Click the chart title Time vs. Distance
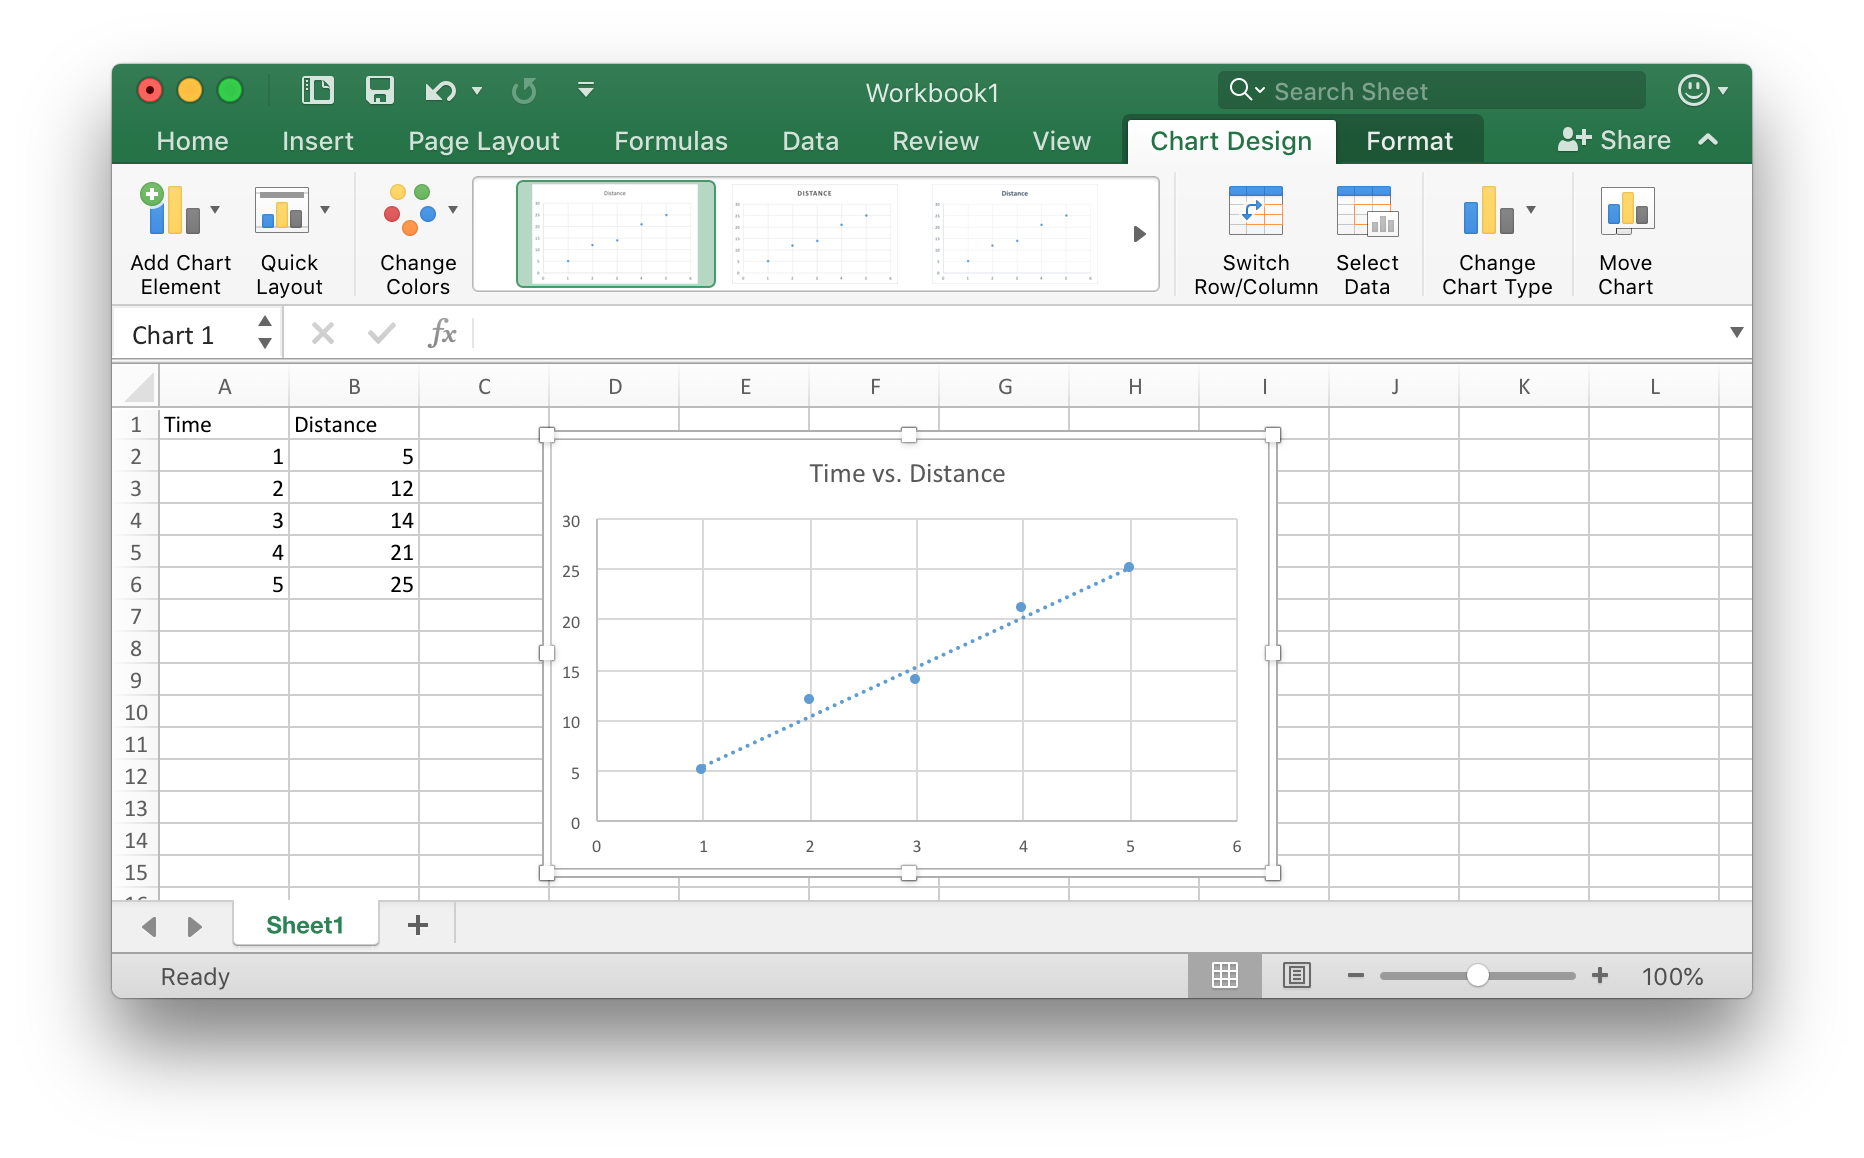The image size is (1864, 1158). click(x=907, y=473)
